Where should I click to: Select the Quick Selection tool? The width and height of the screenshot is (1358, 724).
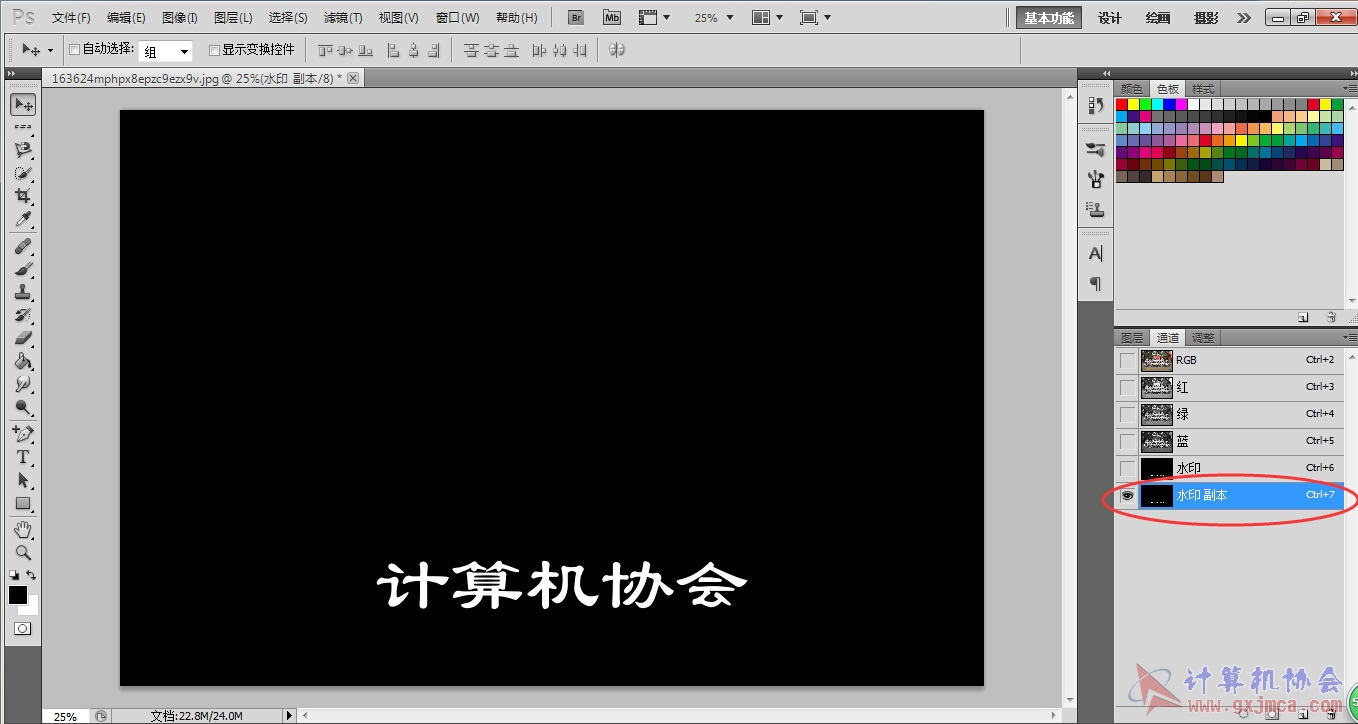[22, 173]
